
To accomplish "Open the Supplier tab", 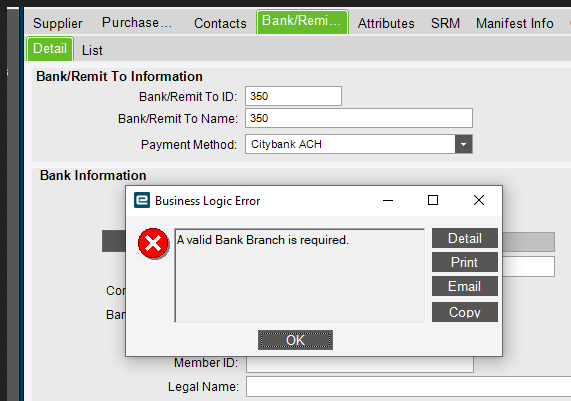I will coord(58,23).
